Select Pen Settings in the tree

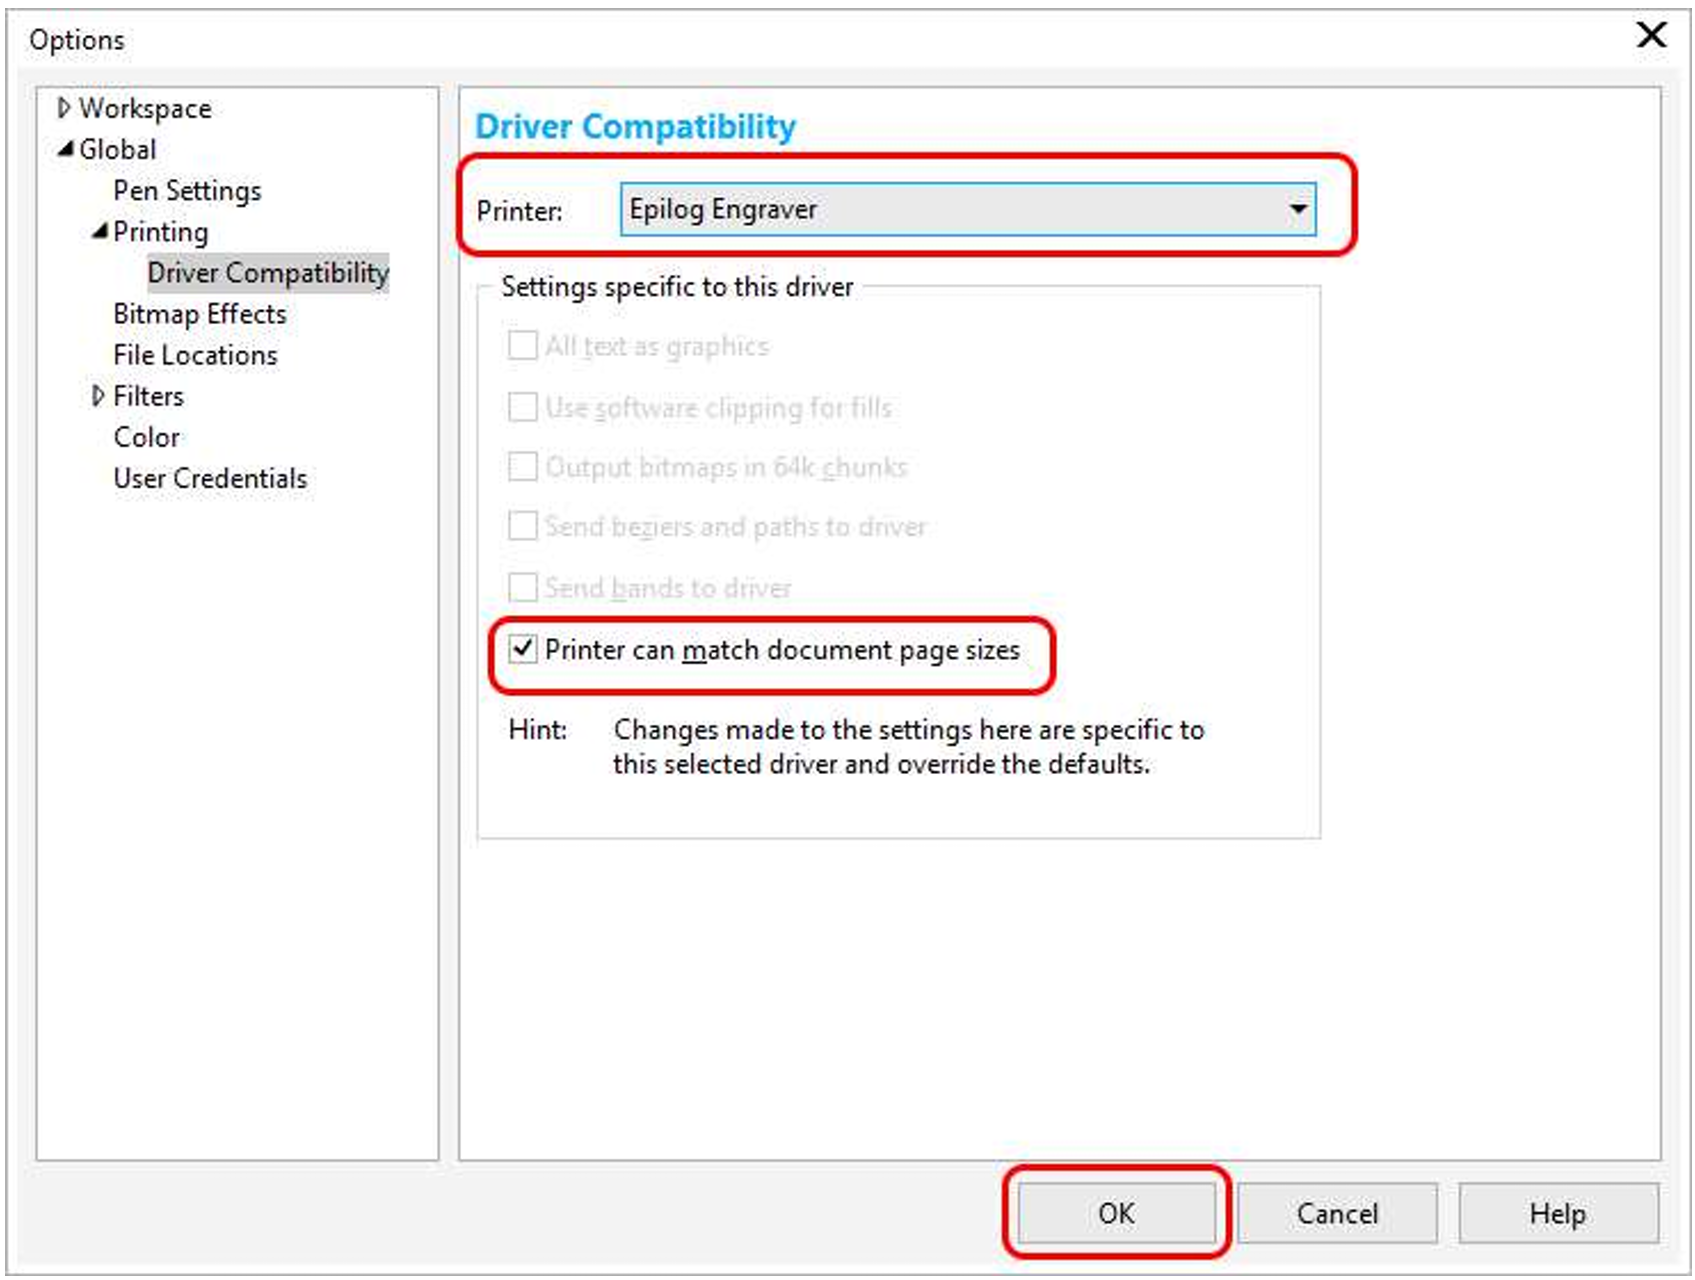coord(187,190)
